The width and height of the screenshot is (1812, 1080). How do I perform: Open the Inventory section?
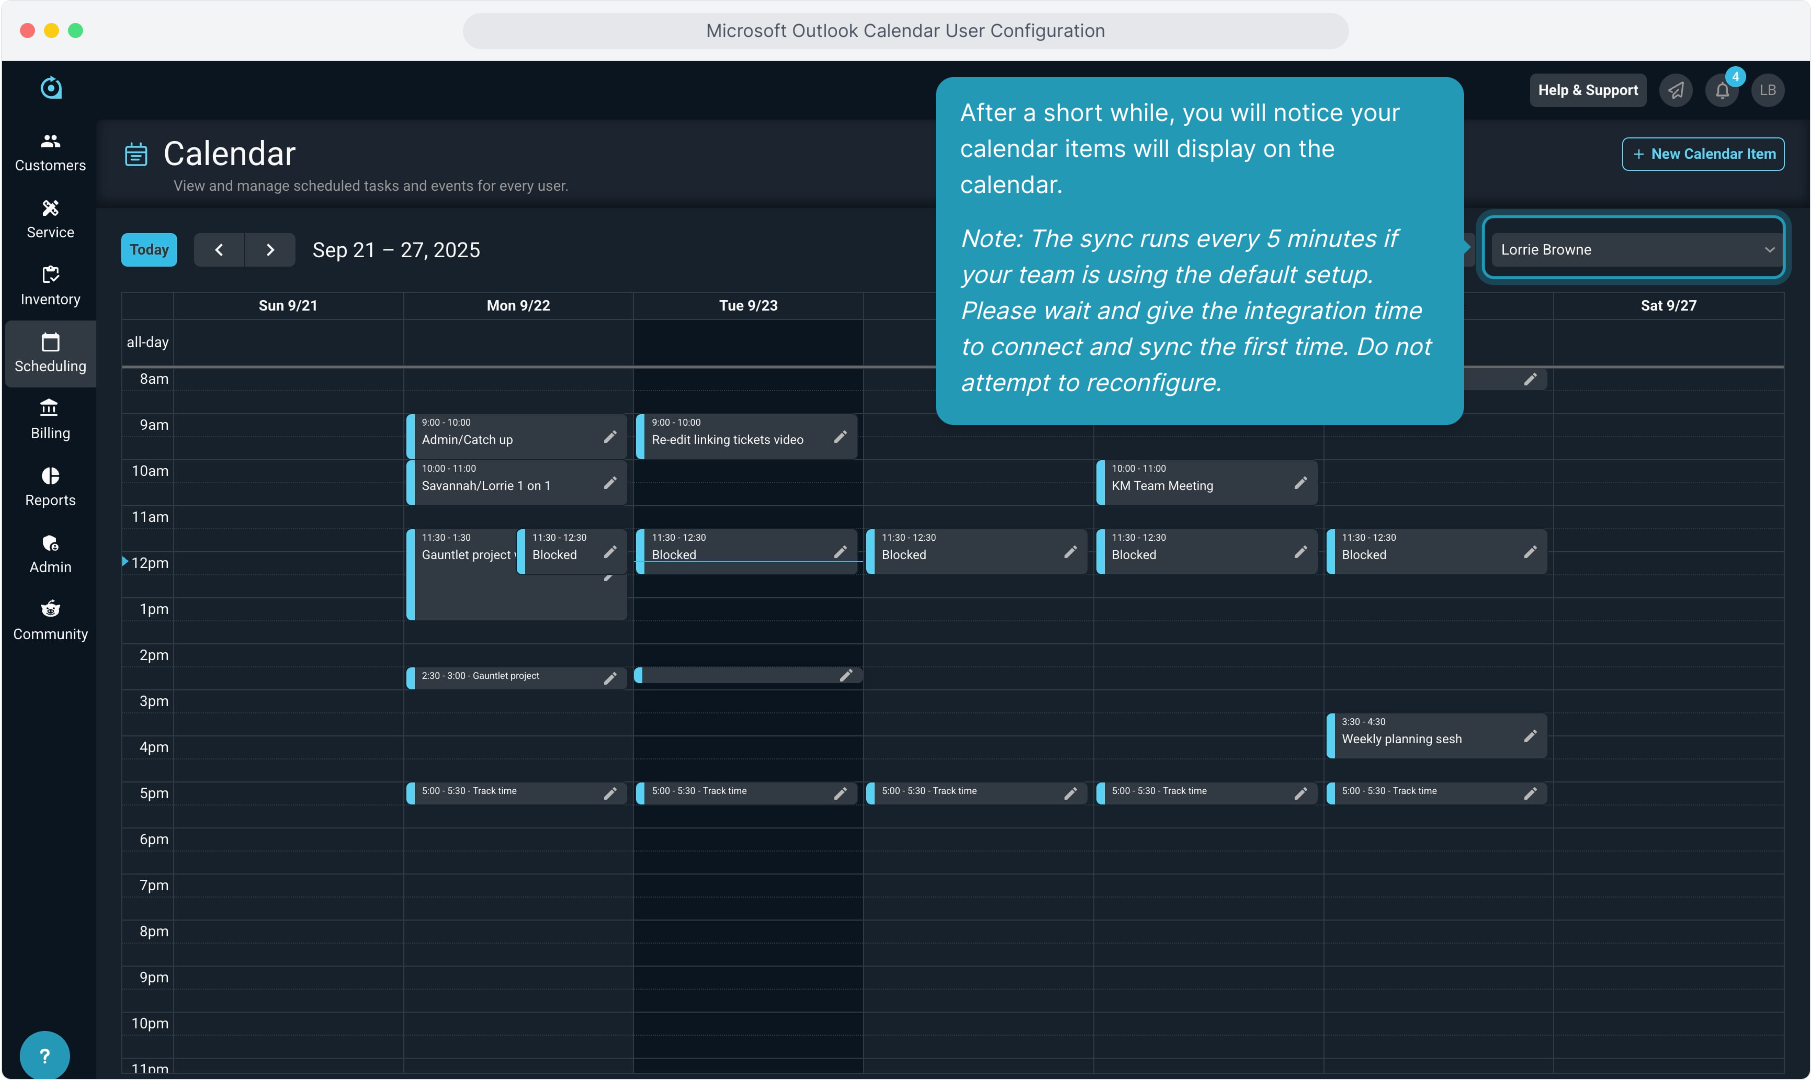pos(50,286)
